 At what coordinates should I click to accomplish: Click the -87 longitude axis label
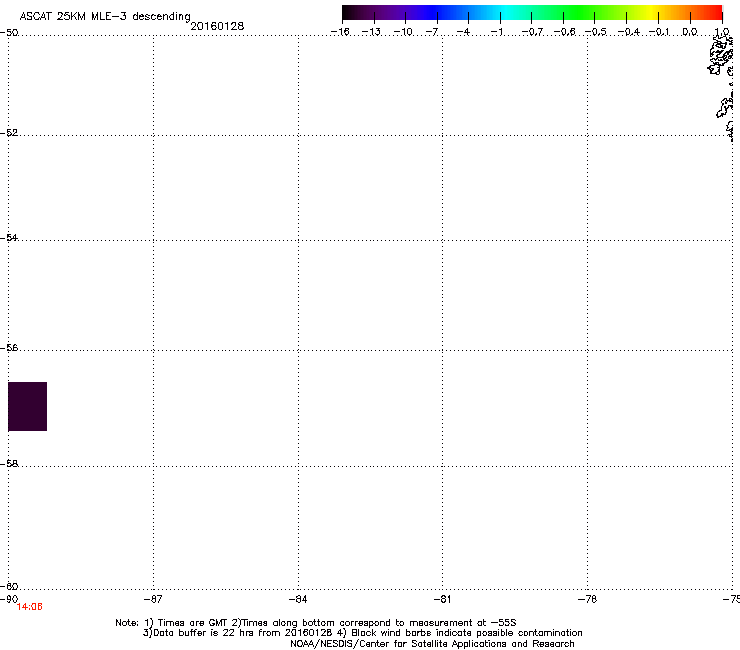[x=153, y=599]
